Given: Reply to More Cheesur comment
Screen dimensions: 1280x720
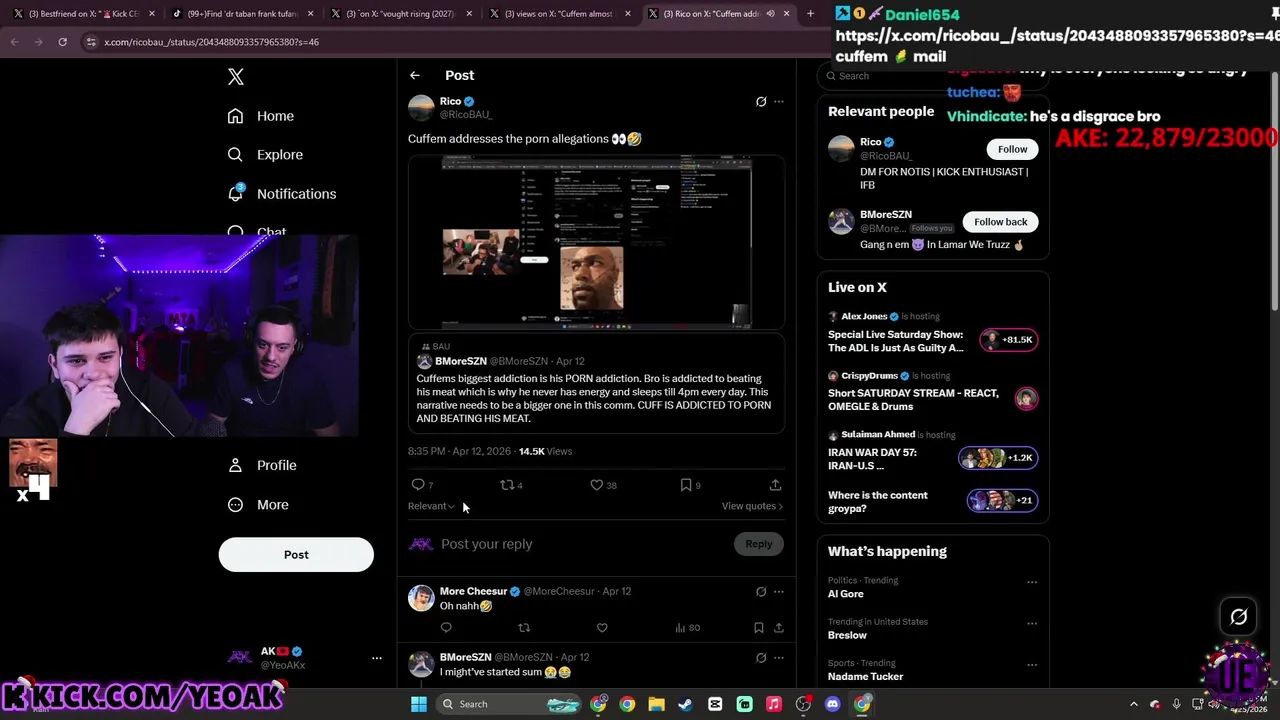Looking at the screenshot, I should point(446,628).
